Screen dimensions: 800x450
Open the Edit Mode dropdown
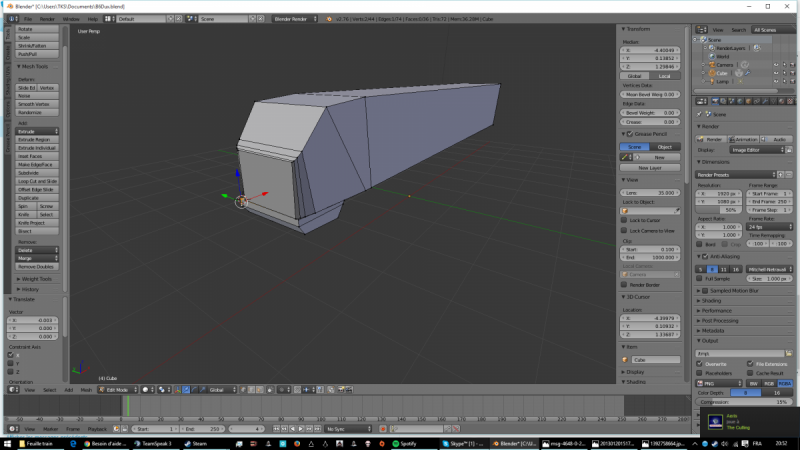tap(118, 390)
